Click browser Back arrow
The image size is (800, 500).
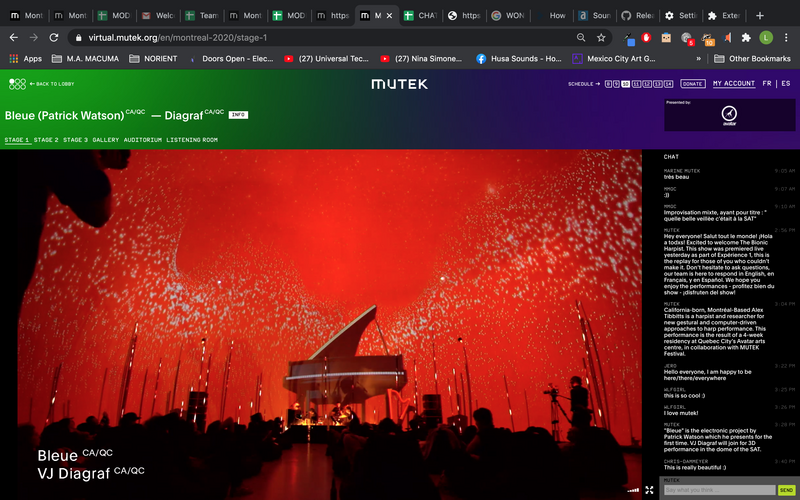pyautogui.click(x=14, y=37)
